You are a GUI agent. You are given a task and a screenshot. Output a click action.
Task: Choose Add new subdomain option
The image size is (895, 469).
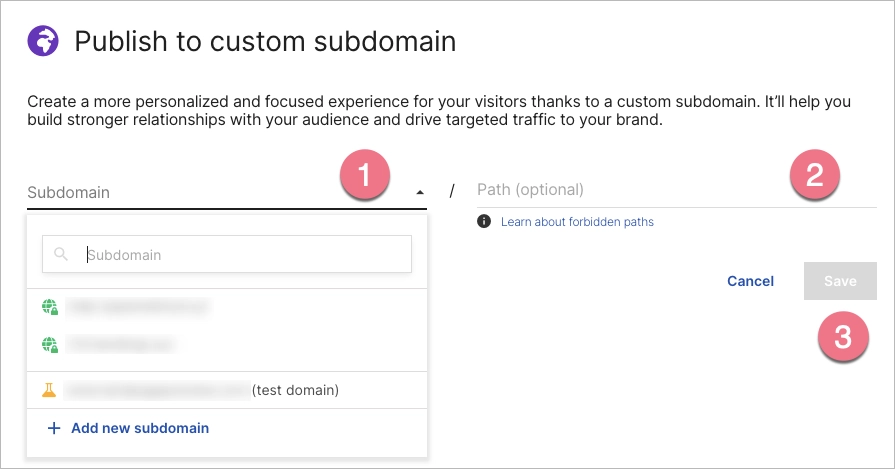tap(139, 428)
